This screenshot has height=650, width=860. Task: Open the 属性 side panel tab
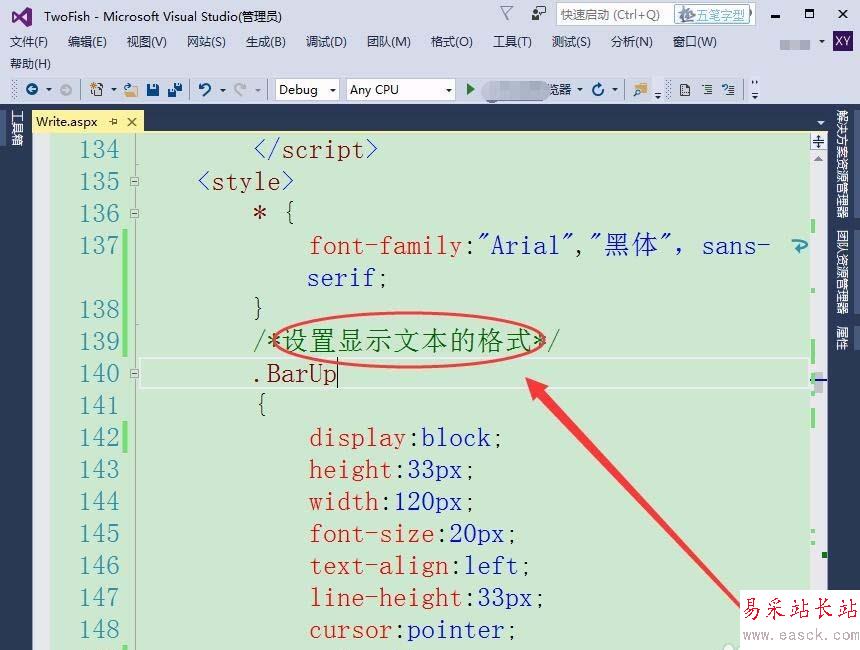click(842, 338)
